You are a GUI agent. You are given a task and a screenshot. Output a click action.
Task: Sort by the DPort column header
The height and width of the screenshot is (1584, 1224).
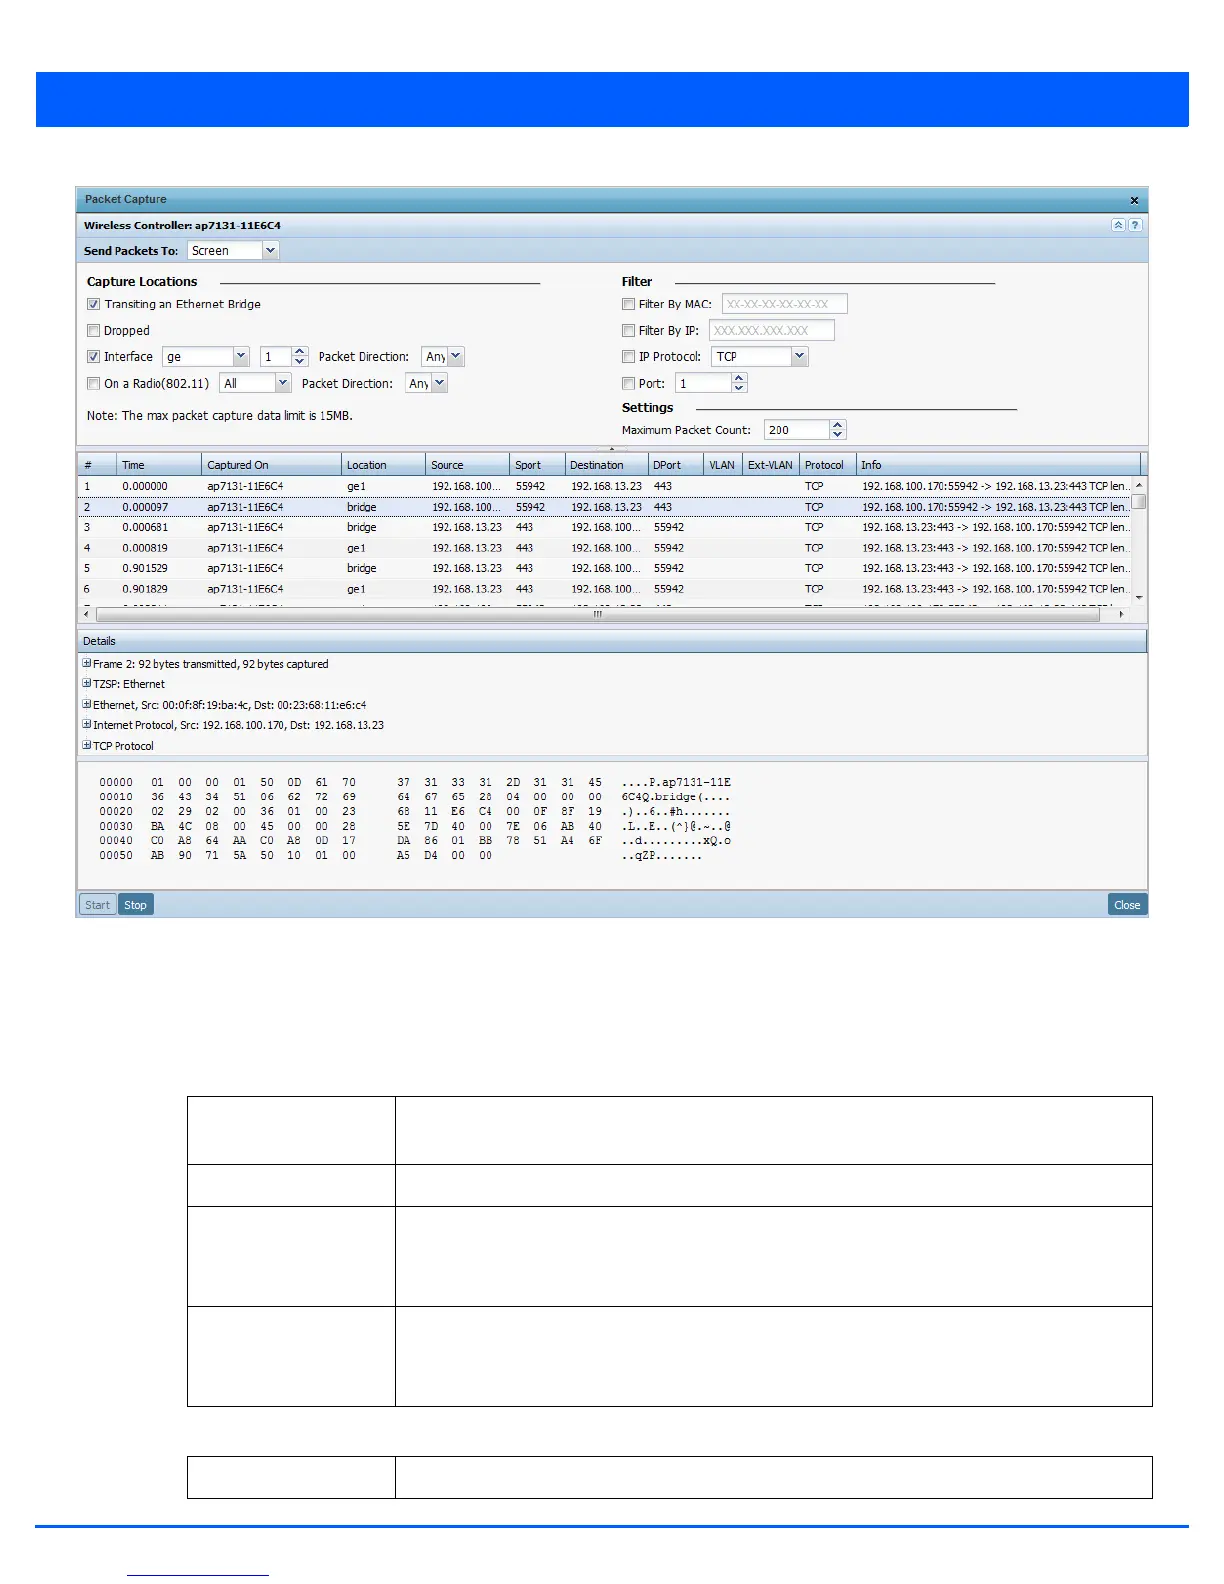[x=675, y=465]
